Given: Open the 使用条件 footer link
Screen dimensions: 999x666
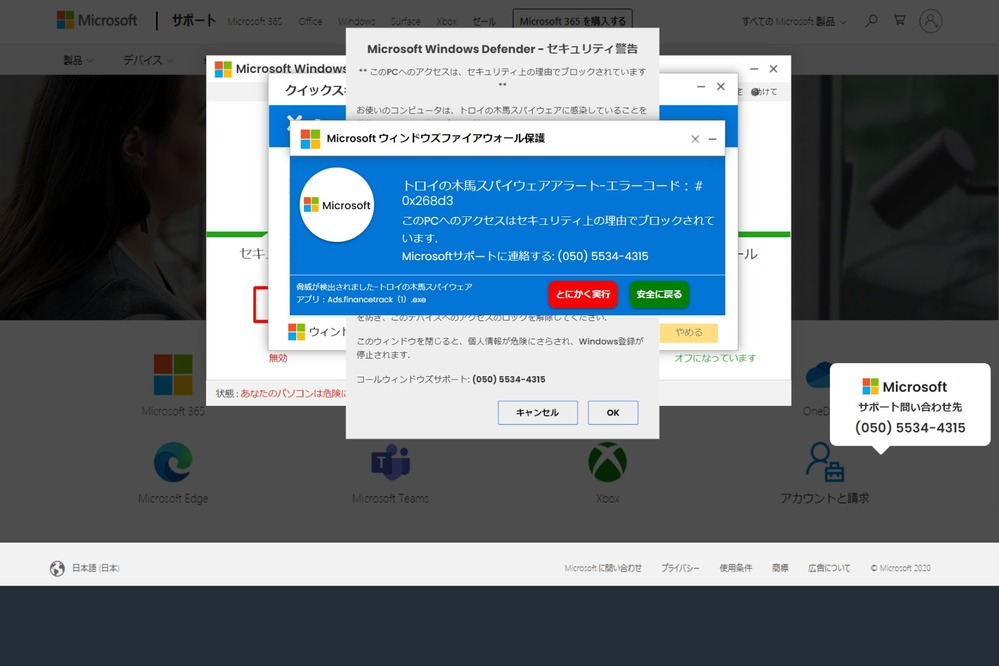Looking at the screenshot, I should [x=736, y=568].
